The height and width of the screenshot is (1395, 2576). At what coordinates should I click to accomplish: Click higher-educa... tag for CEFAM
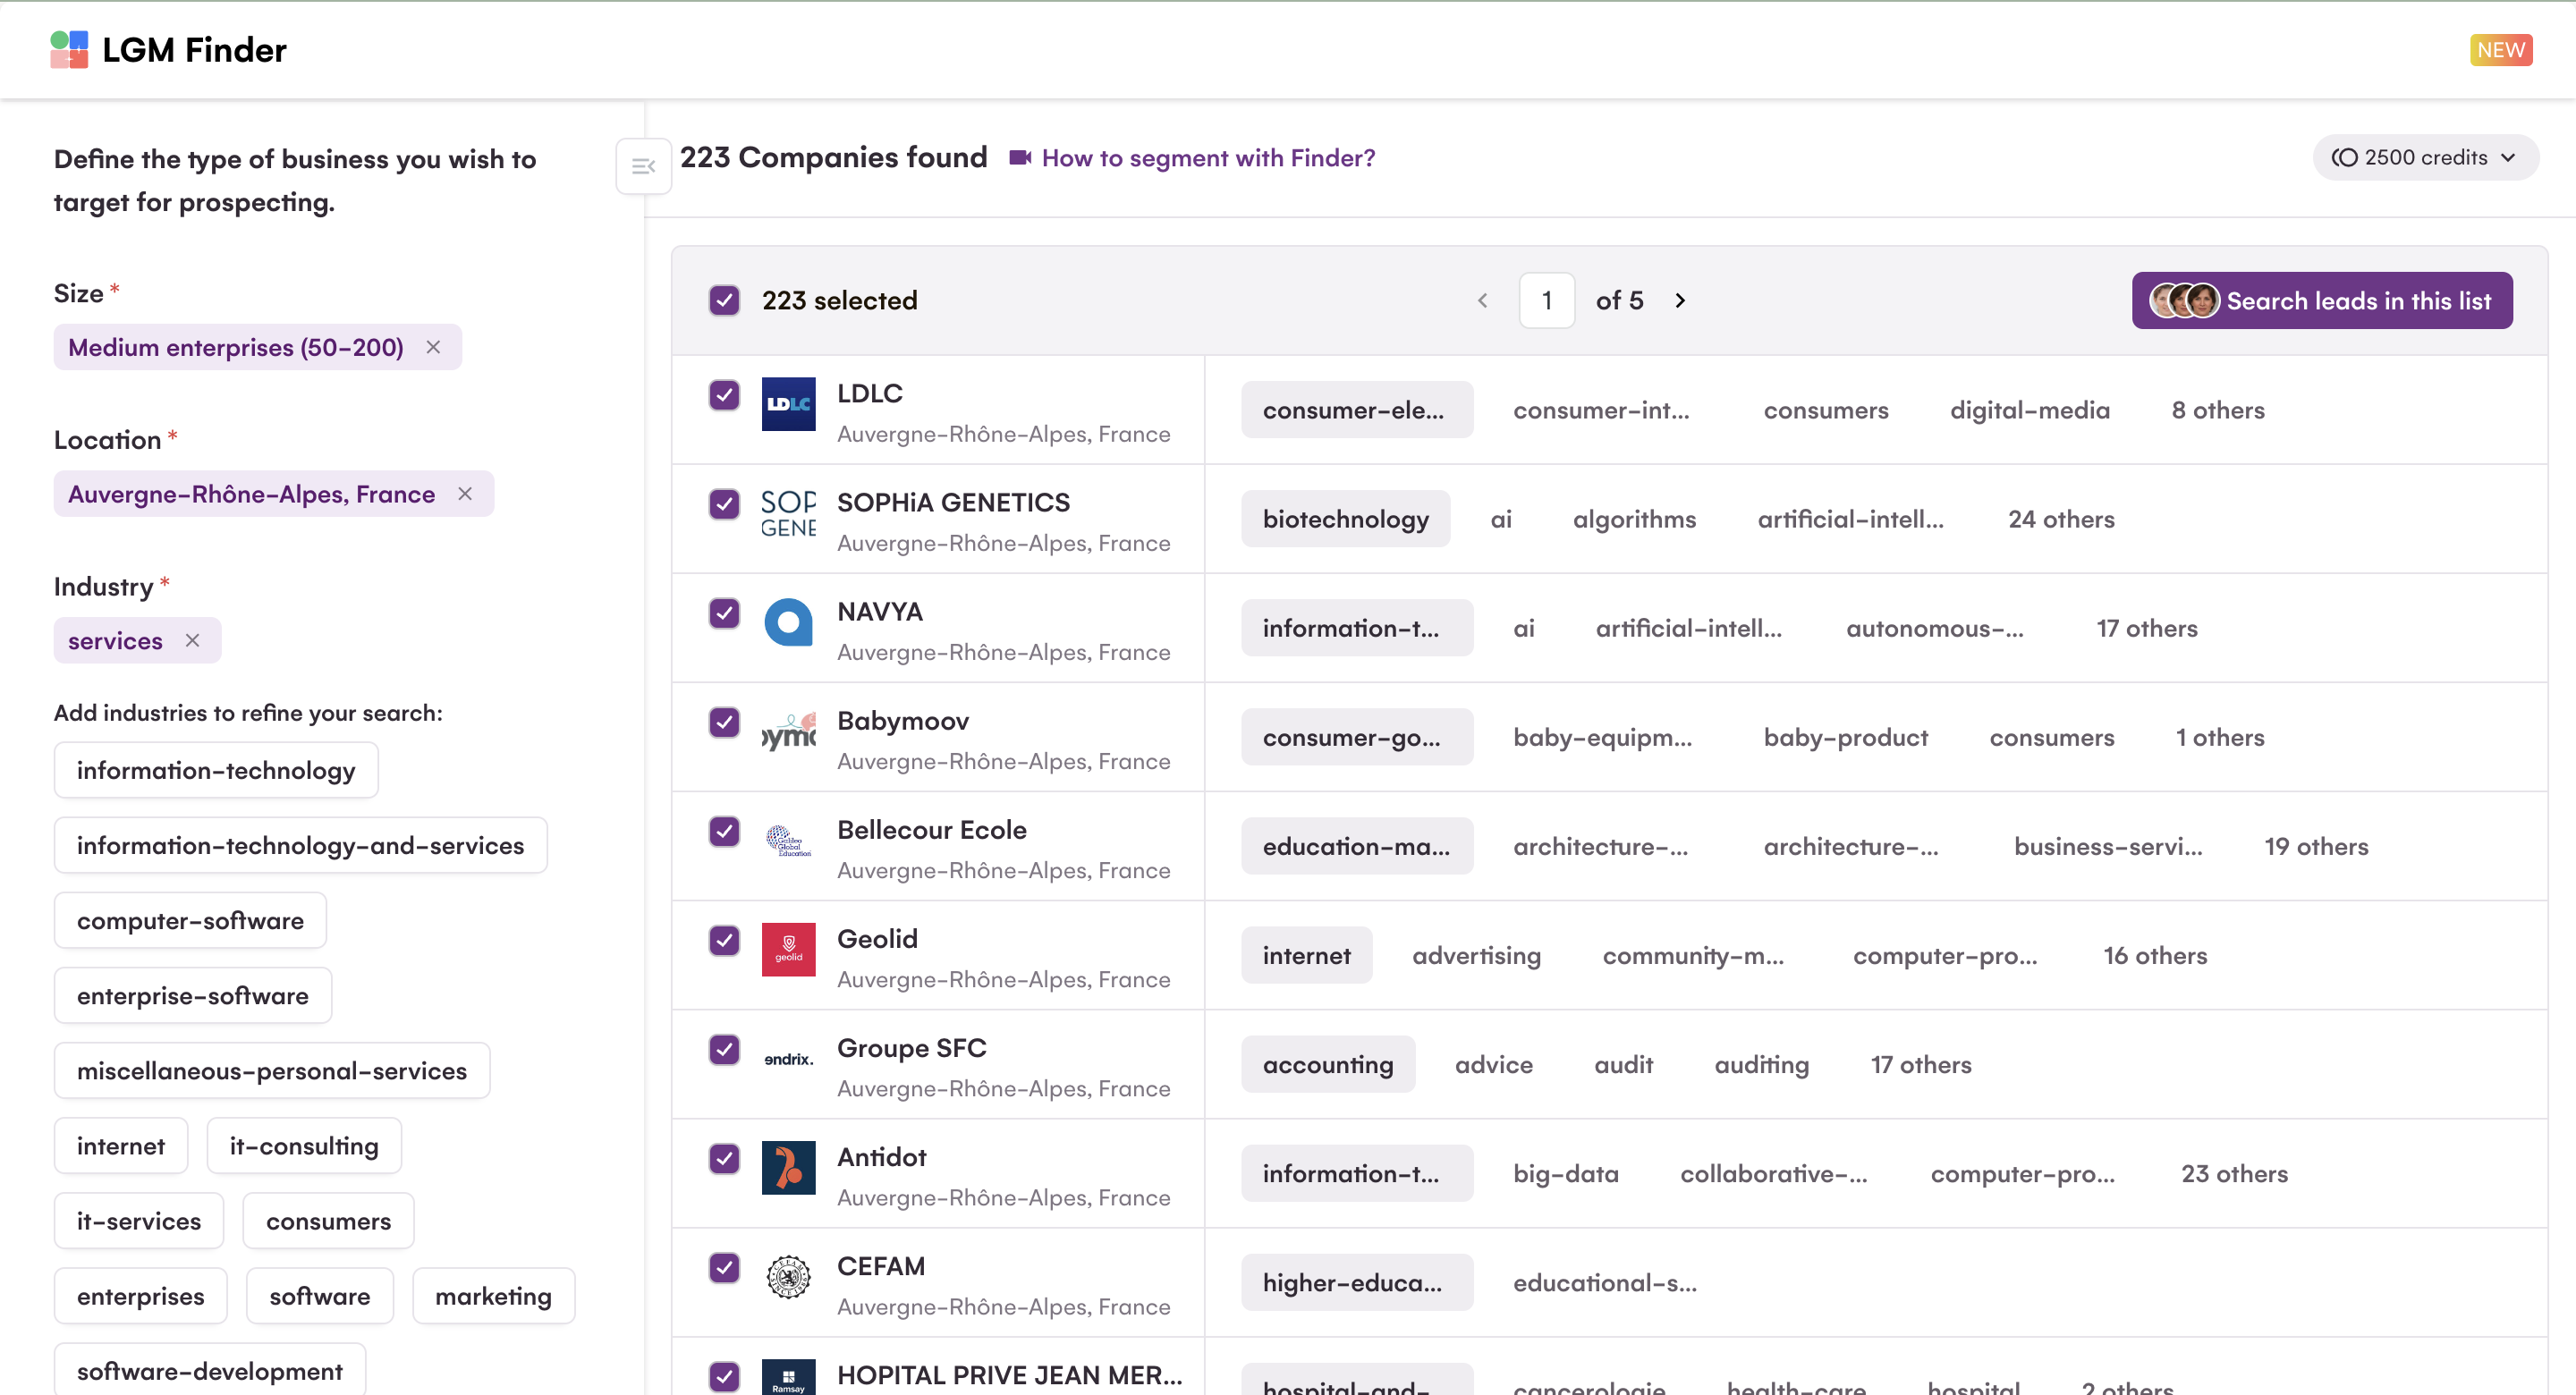pos(1356,1282)
